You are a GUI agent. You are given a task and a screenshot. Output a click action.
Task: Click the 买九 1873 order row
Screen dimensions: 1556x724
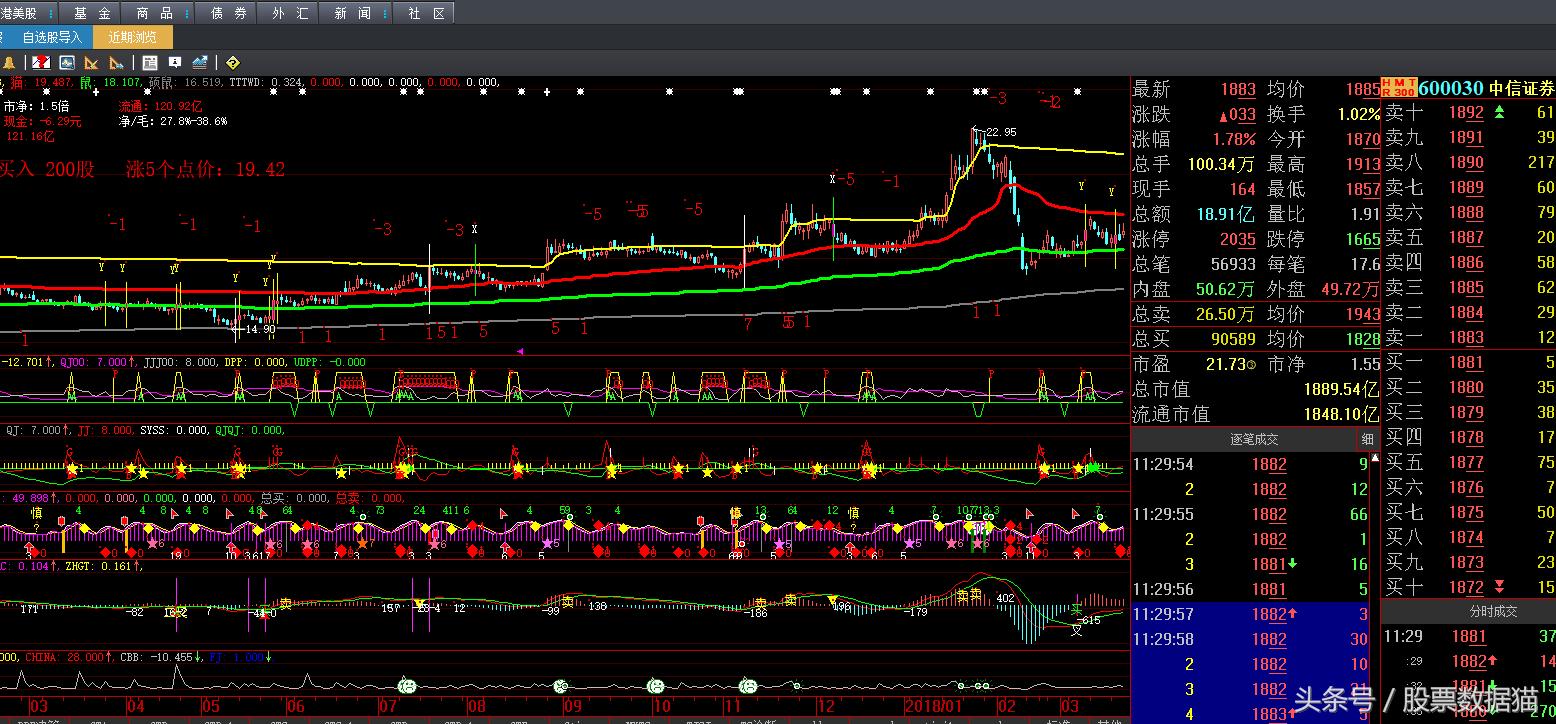(x=1469, y=562)
